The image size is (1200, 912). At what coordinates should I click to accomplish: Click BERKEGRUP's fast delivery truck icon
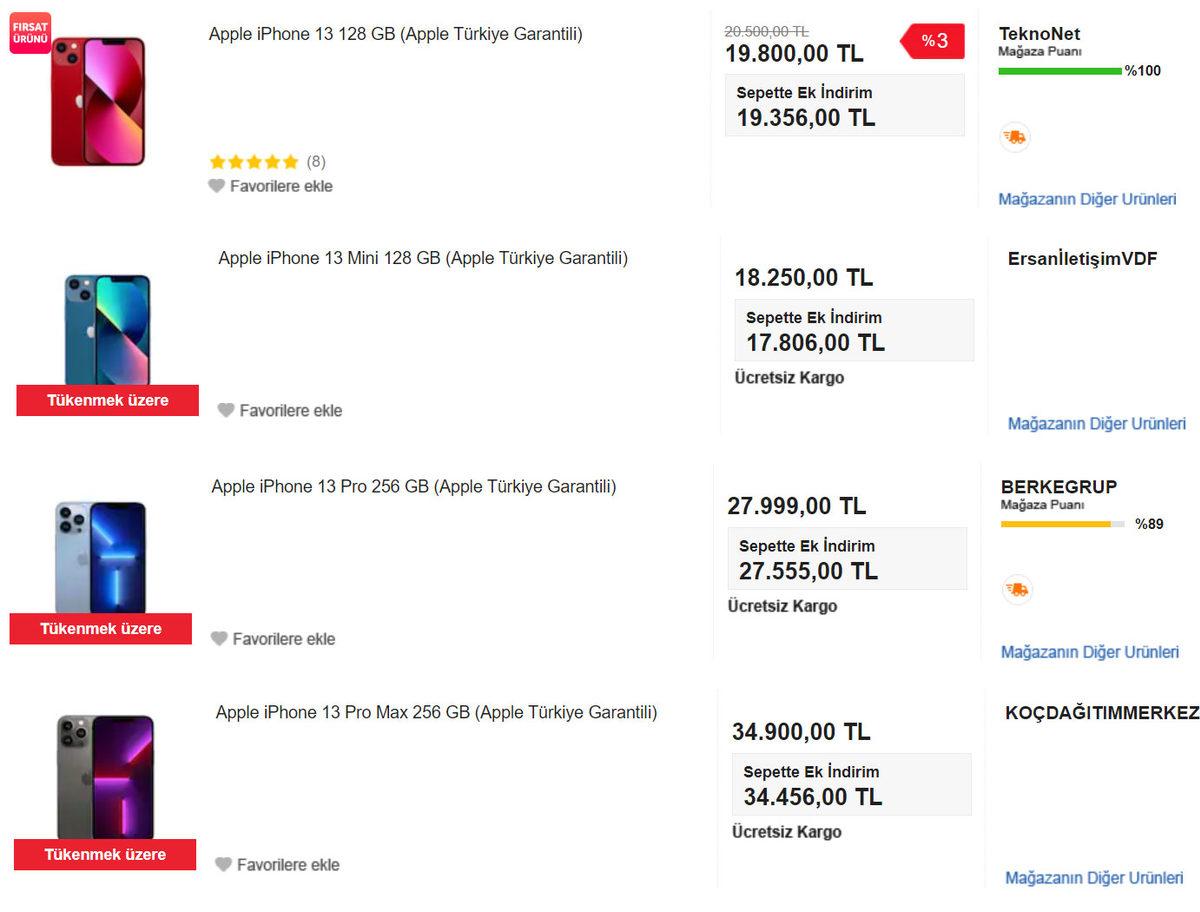click(x=1017, y=589)
